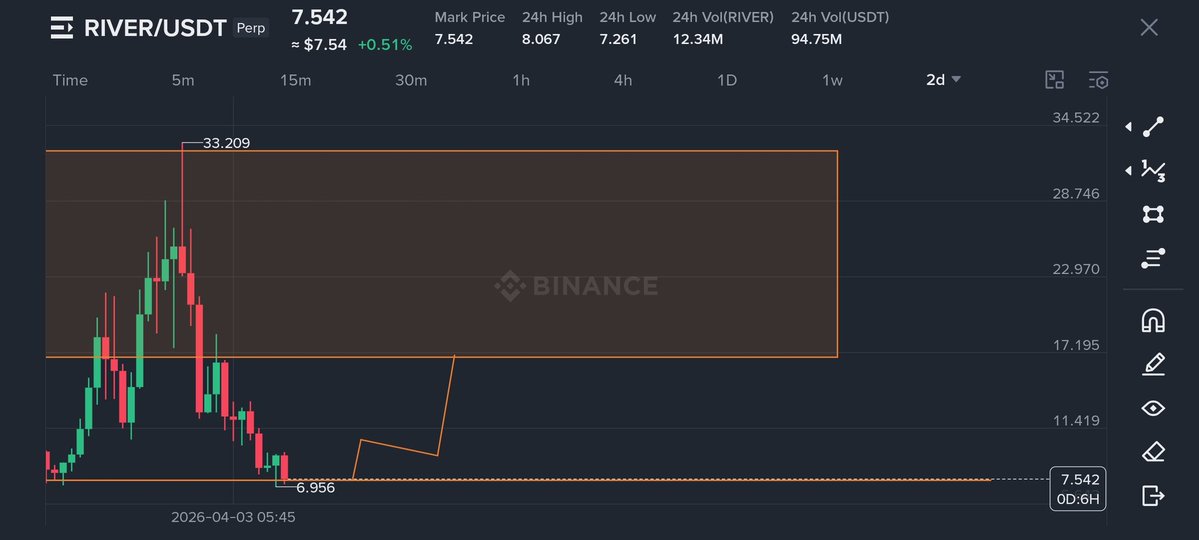
Task: Select the 1D interval
Action: click(726, 80)
